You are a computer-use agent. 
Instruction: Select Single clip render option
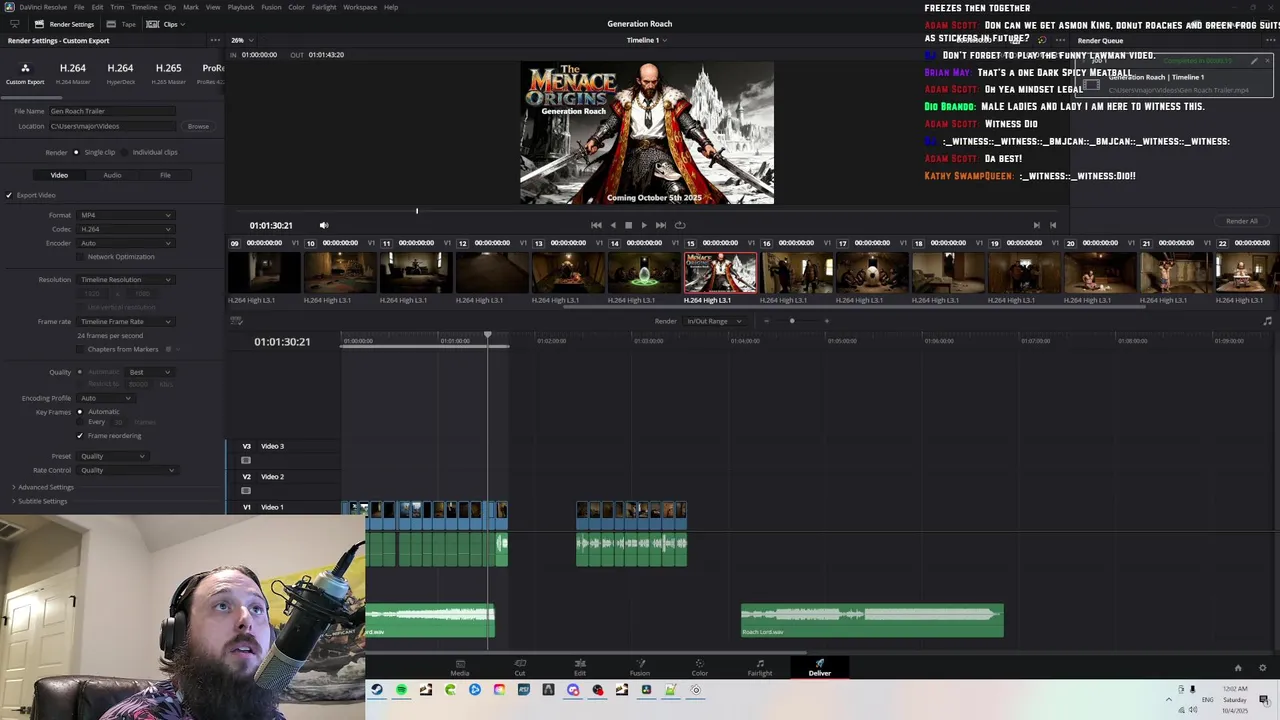tap(76, 152)
